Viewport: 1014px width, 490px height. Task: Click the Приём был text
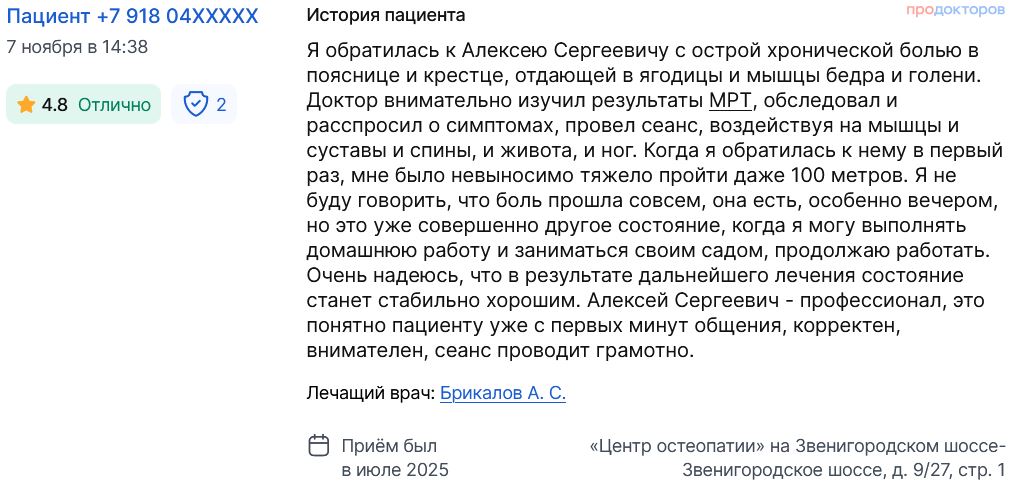(x=389, y=446)
